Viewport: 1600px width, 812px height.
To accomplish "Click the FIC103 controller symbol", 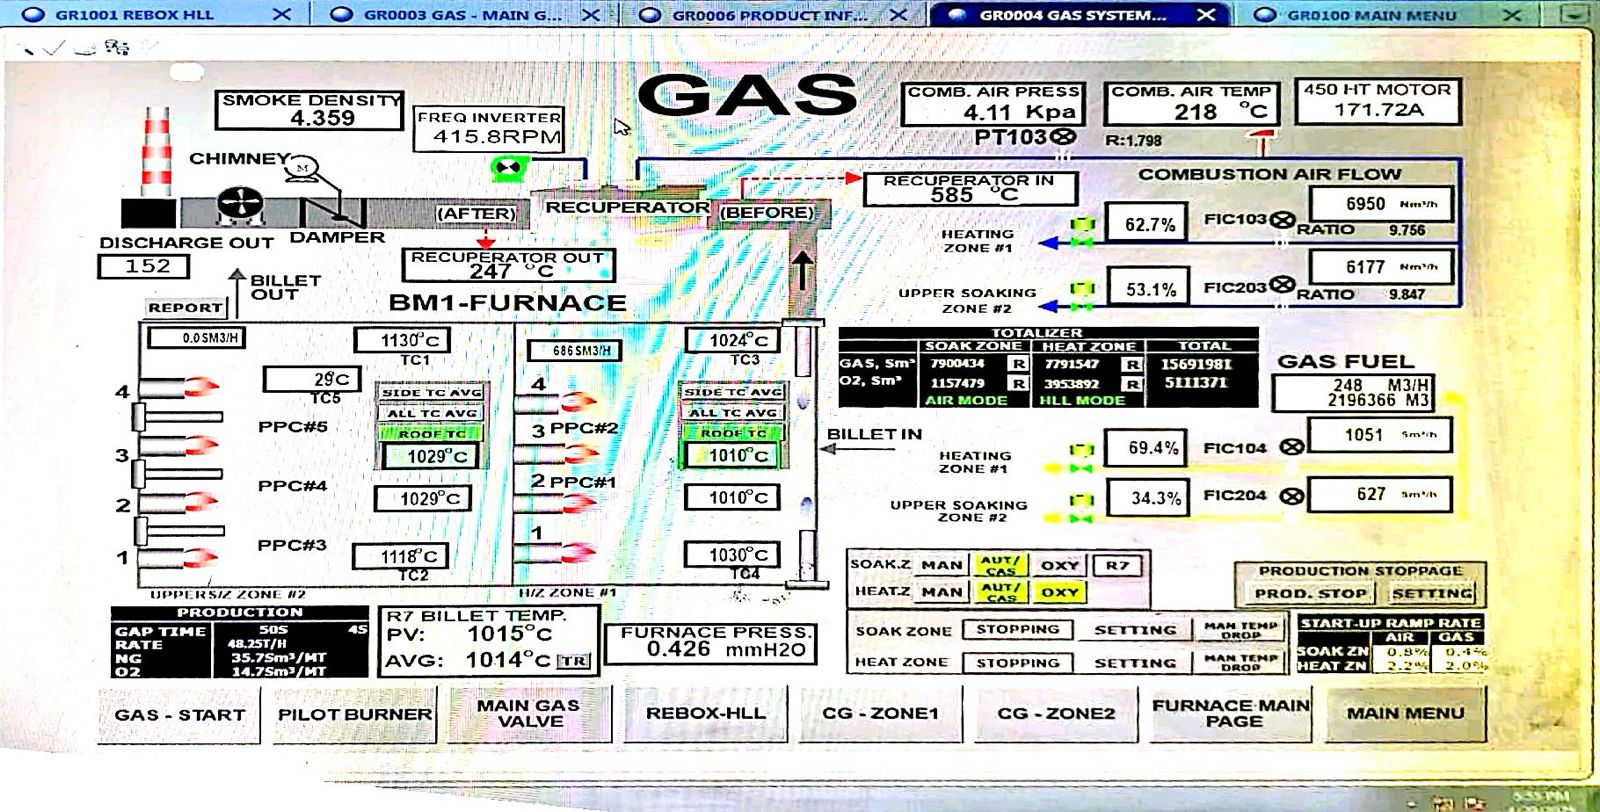I will 1283,220.
